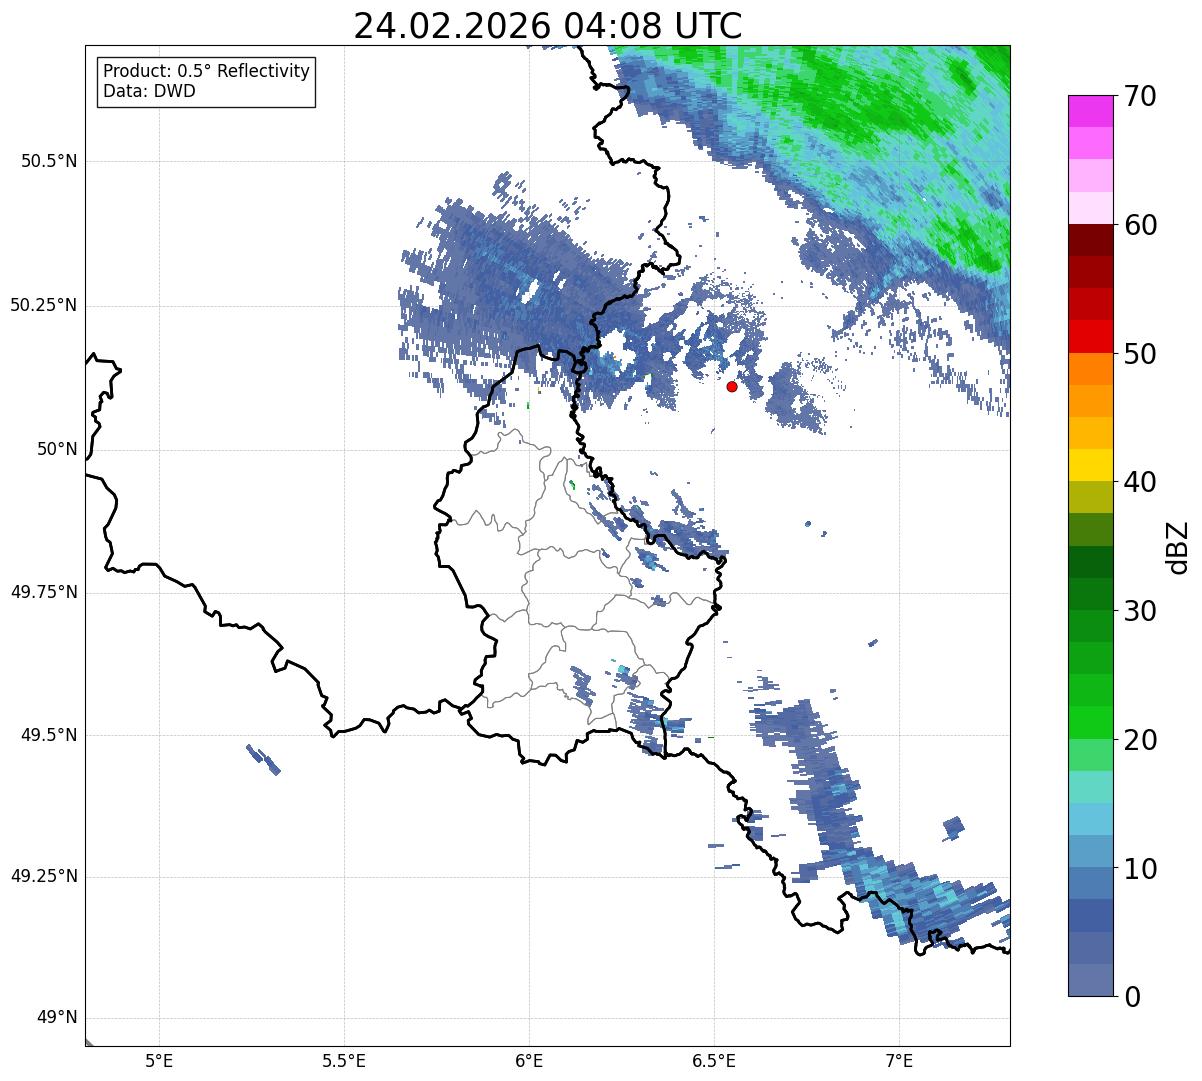Click the colorbar tick value 50

coord(1141,354)
